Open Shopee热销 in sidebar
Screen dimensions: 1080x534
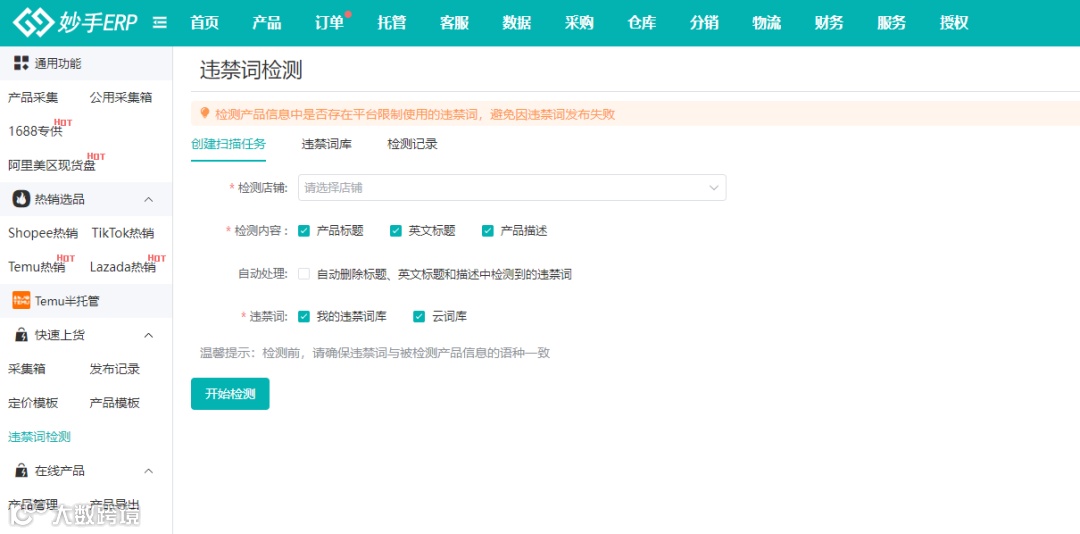(x=43, y=233)
